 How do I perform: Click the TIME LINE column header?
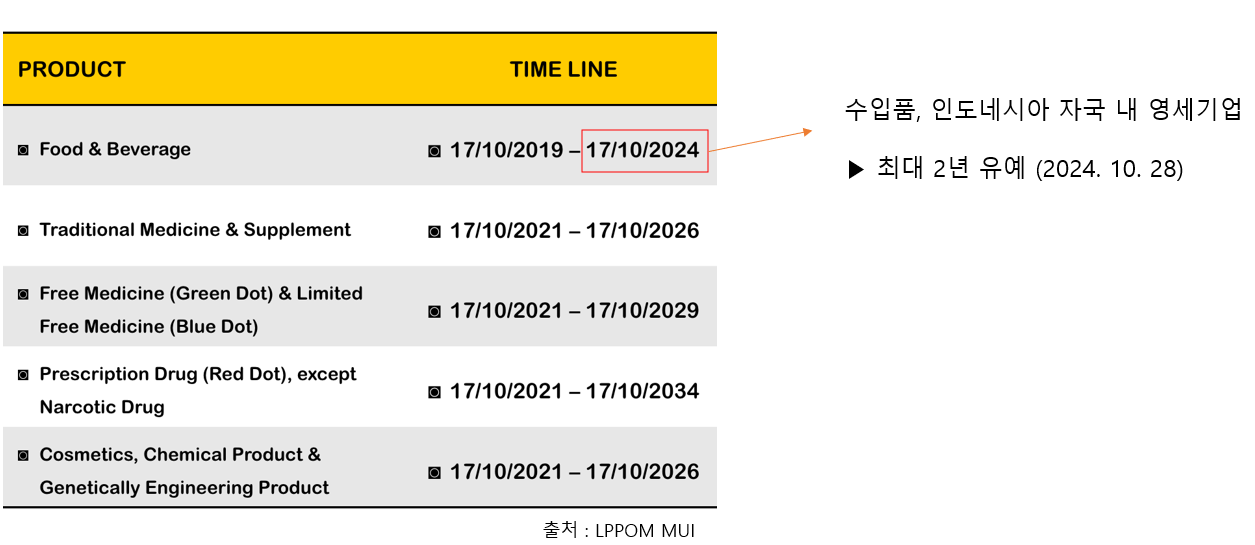[564, 70]
